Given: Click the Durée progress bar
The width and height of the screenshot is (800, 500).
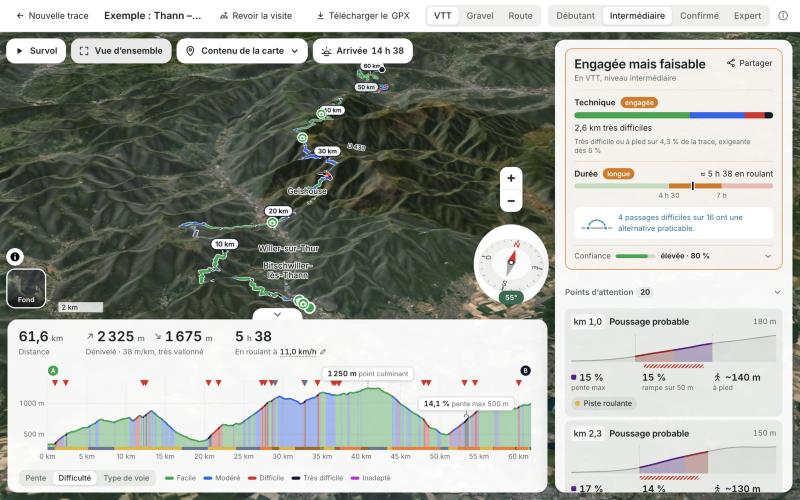Looking at the screenshot, I should pos(673,186).
